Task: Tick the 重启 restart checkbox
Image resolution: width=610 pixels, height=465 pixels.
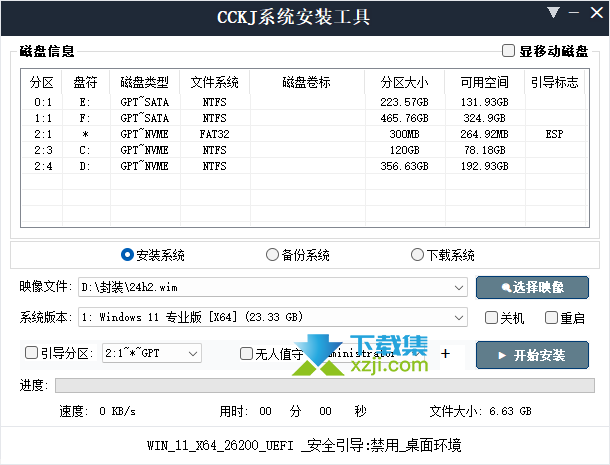Action: tap(551, 318)
